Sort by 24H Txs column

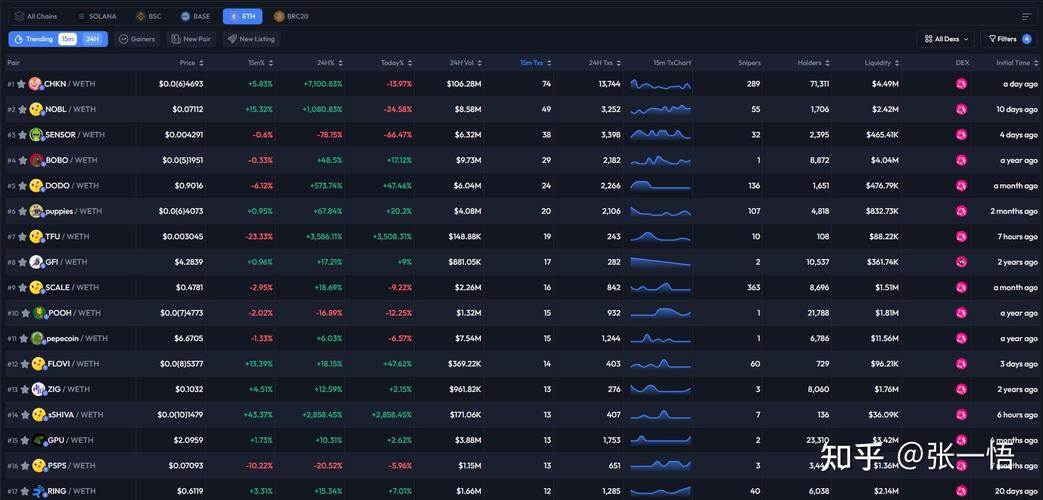605,63
